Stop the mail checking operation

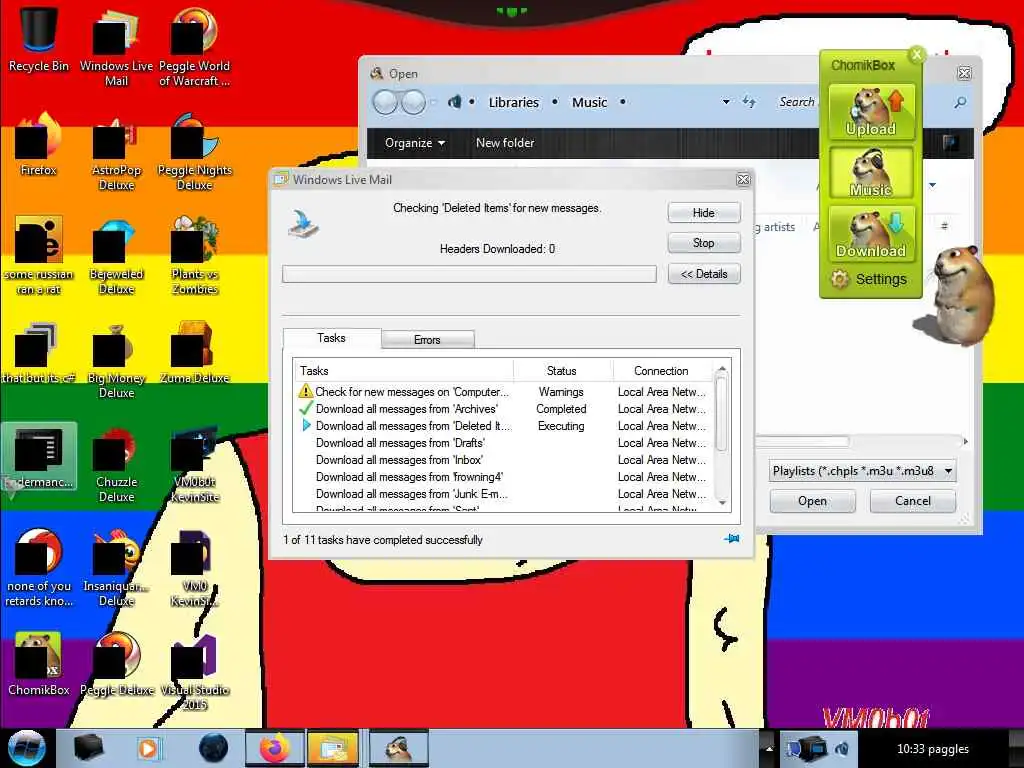[x=704, y=243]
